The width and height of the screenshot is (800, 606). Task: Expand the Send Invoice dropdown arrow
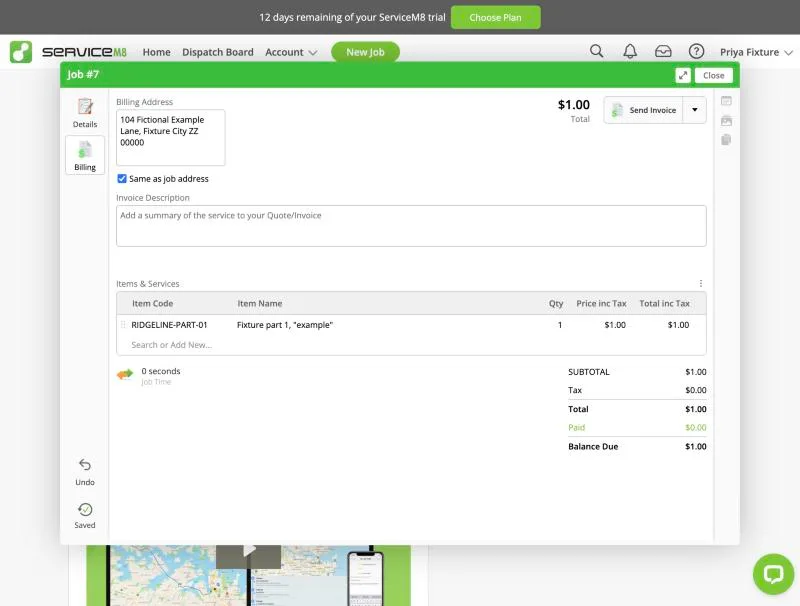pos(694,110)
